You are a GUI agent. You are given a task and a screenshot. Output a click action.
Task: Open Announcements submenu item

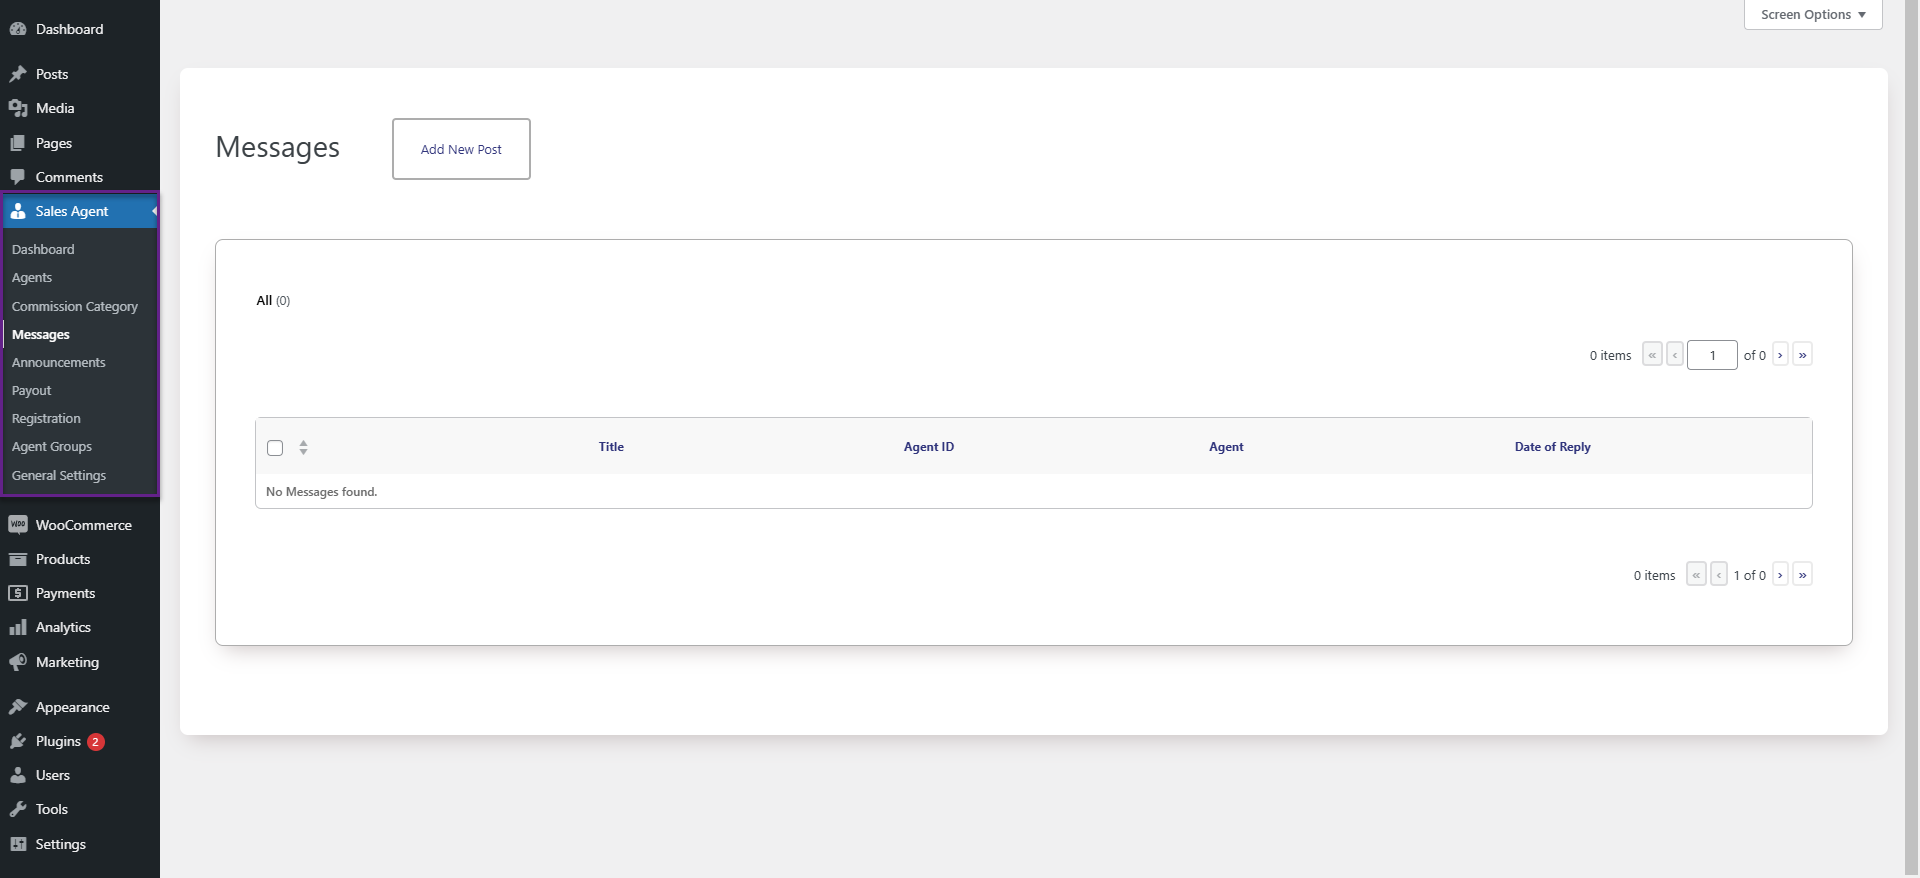(58, 362)
